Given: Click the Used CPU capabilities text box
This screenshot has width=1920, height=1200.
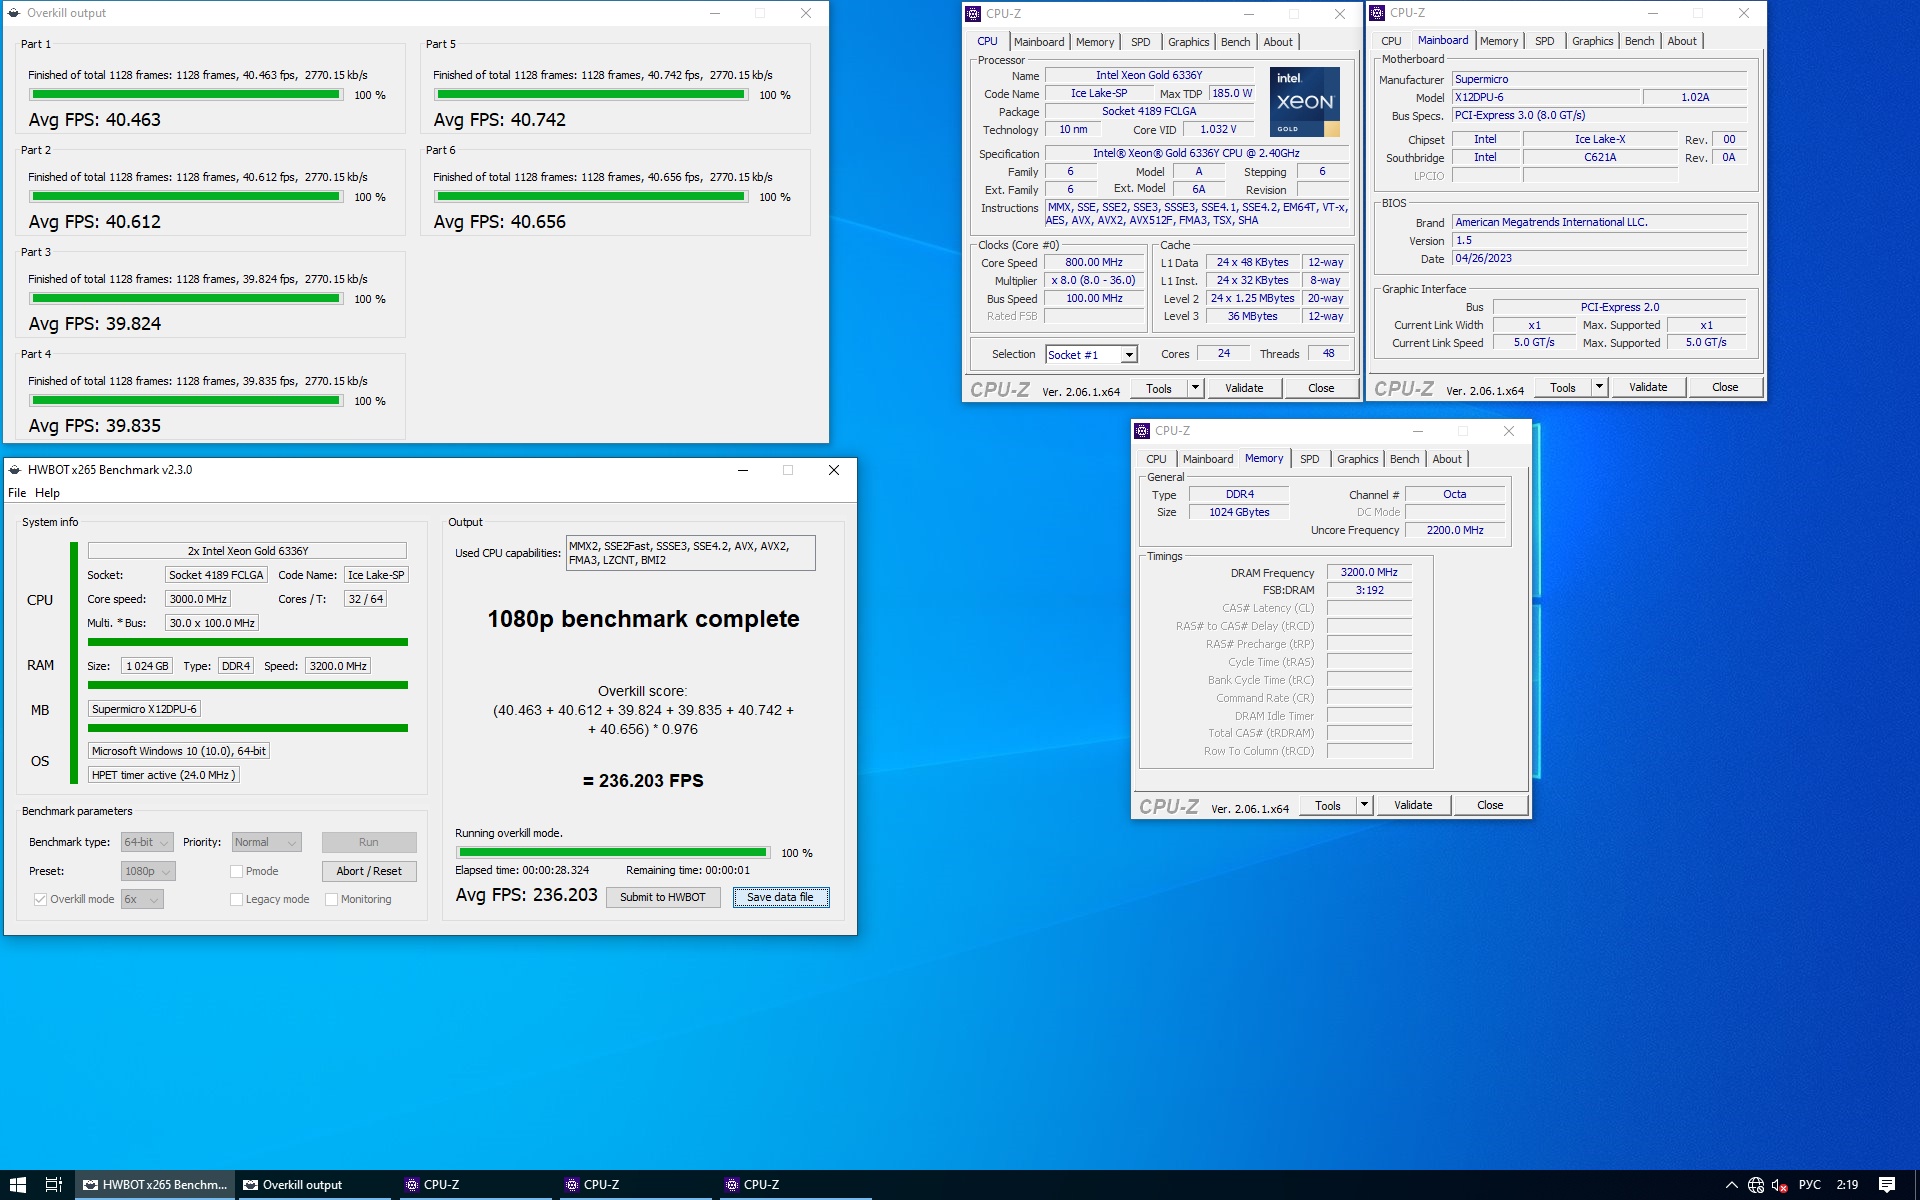Looking at the screenshot, I should [x=690, y=553].
